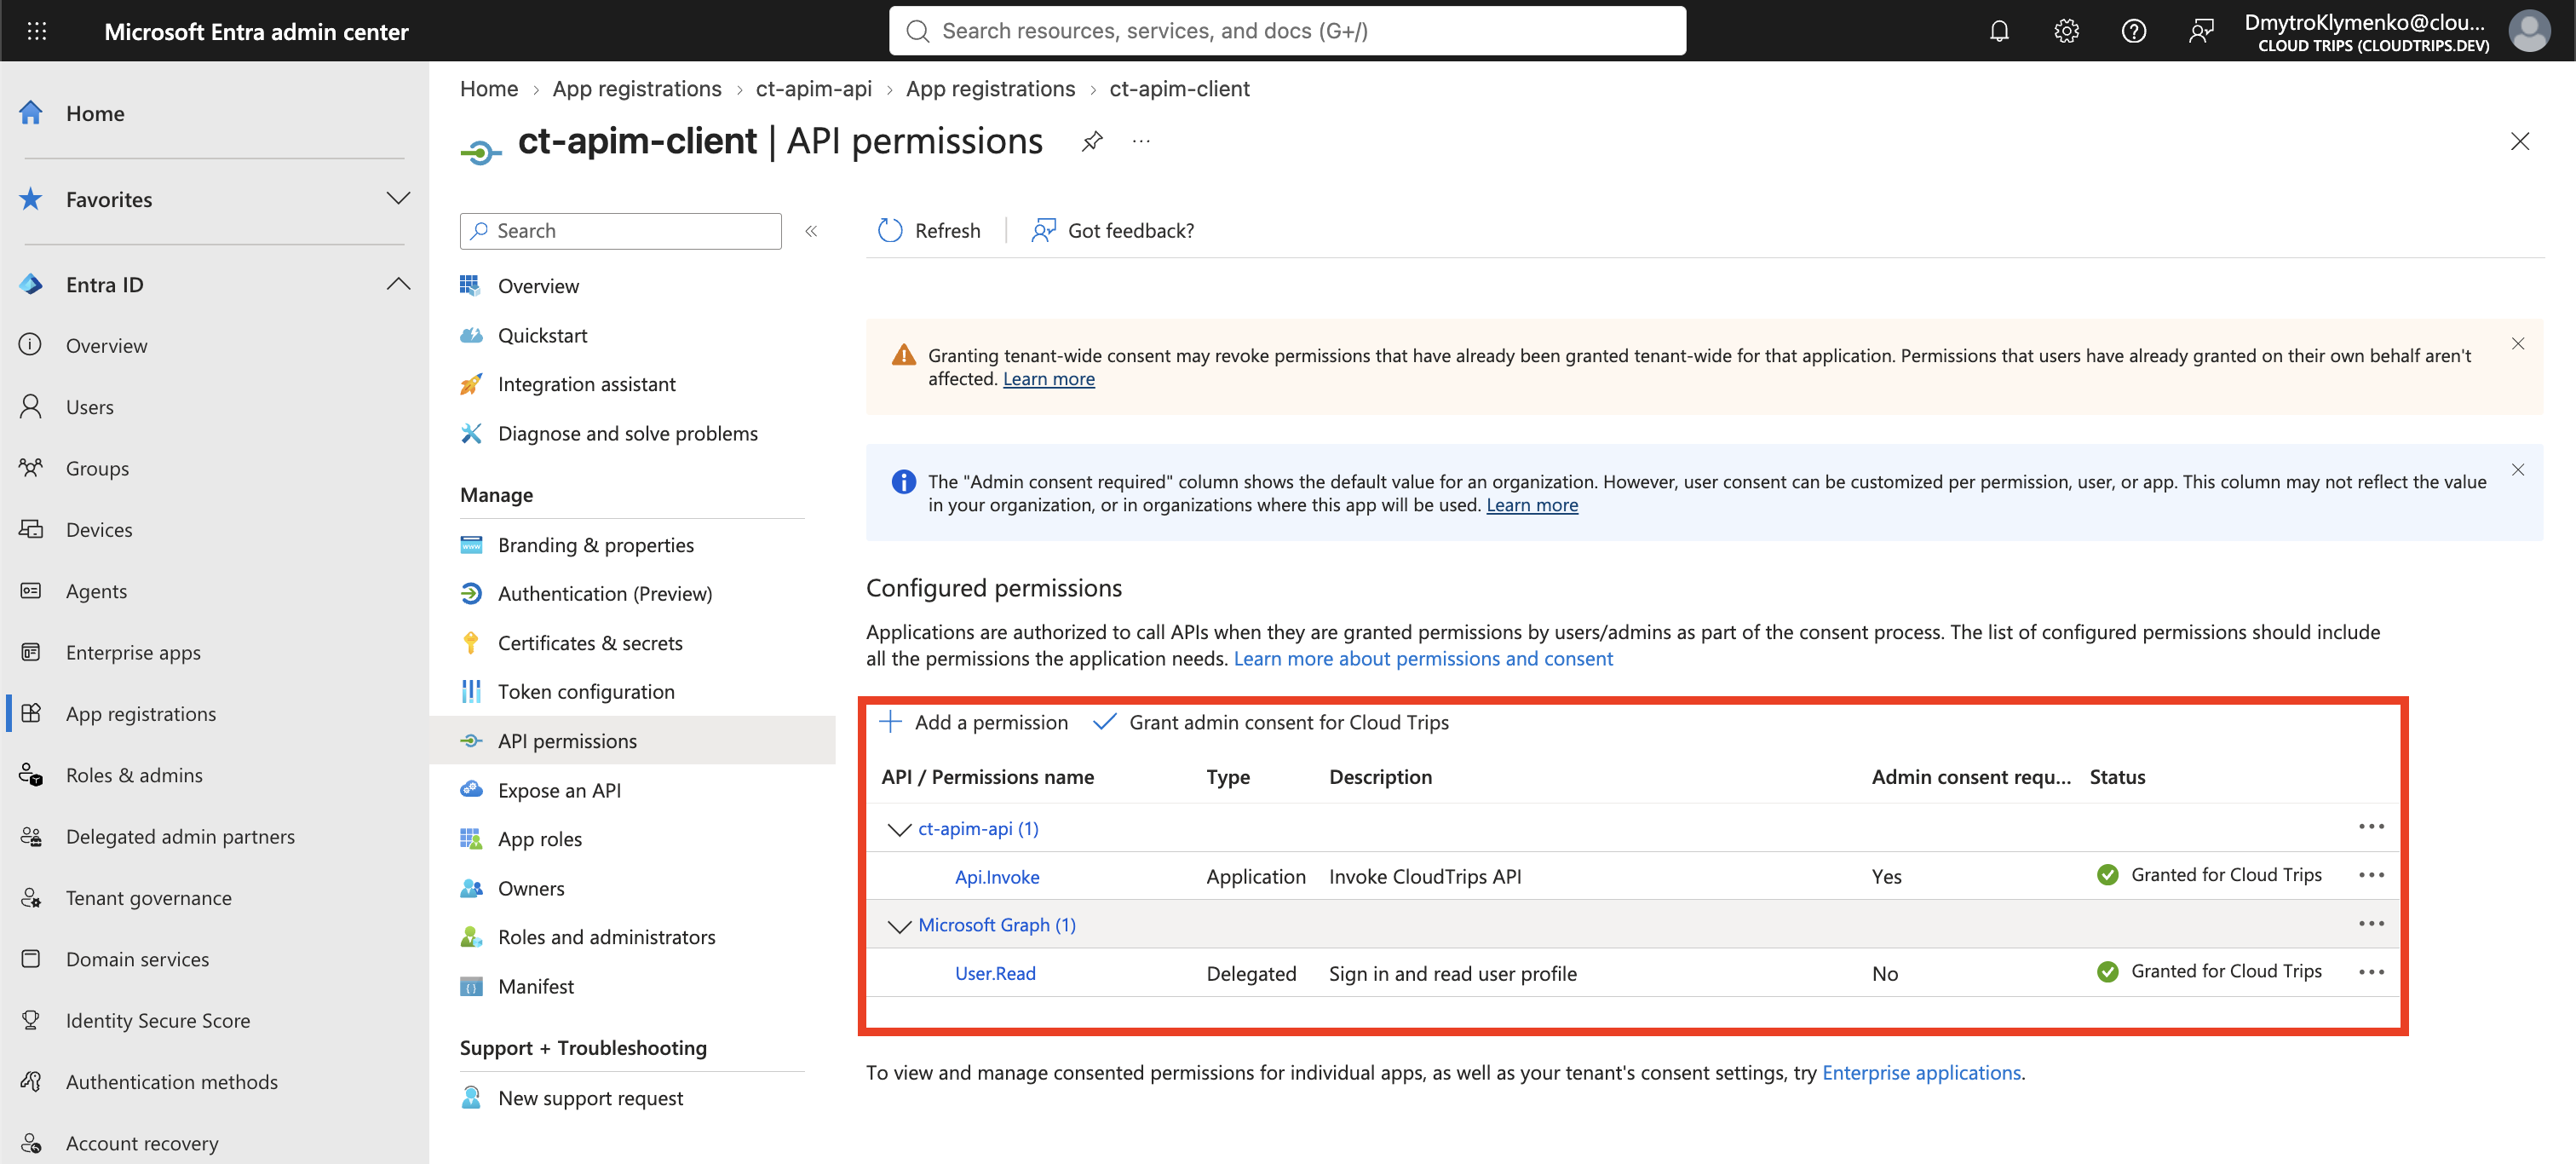Pin the ct-apim-client blade
The width and height of the screenshot is (2576, 1164).
point(1092,141)
